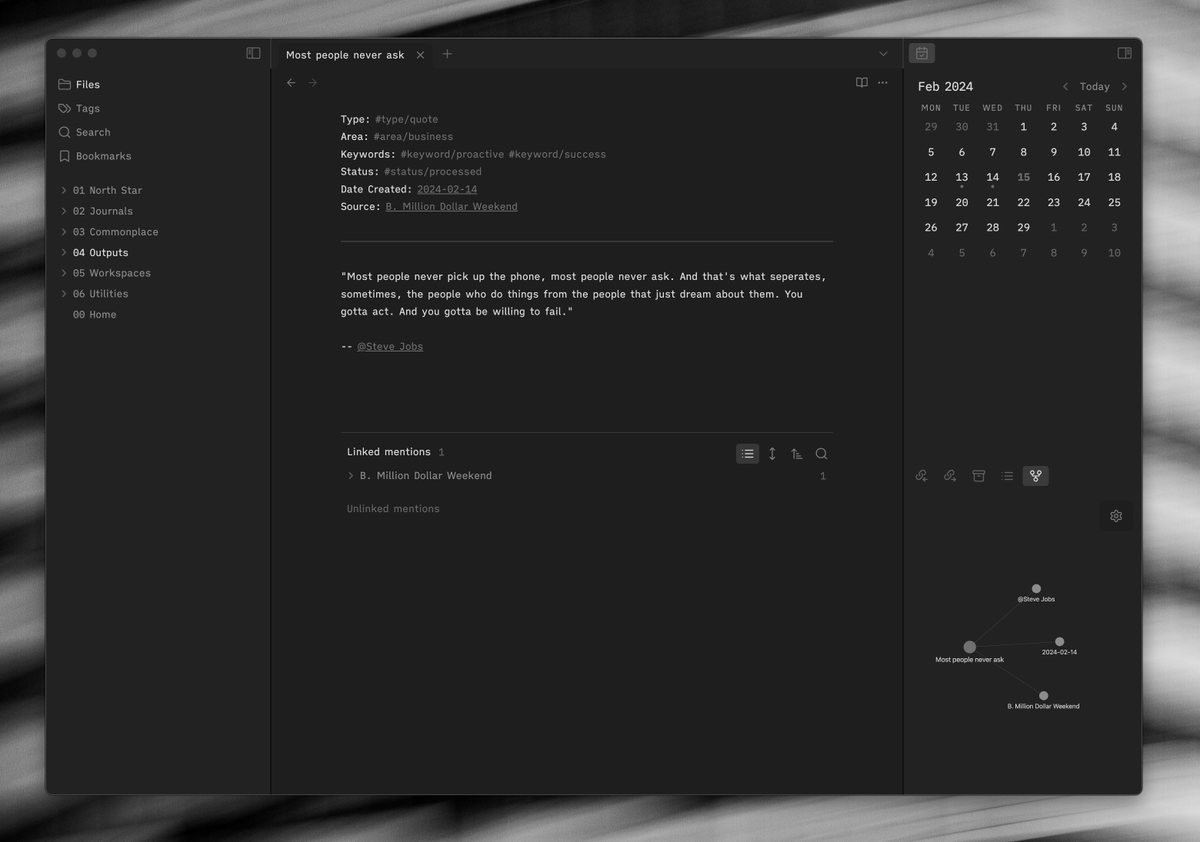
Task: Click the #status/processed tag
Action: click(x=432, y=172)
